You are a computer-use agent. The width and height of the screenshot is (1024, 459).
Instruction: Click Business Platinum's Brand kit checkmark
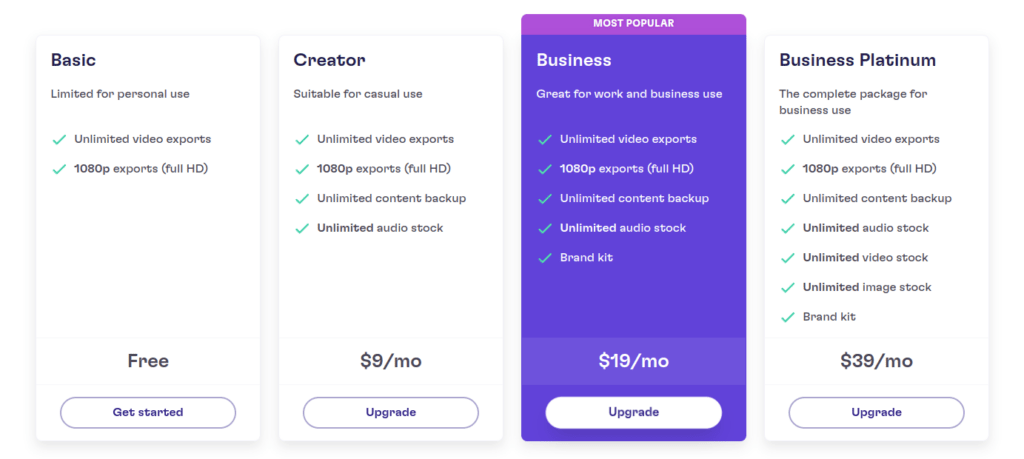pos(788,317)
